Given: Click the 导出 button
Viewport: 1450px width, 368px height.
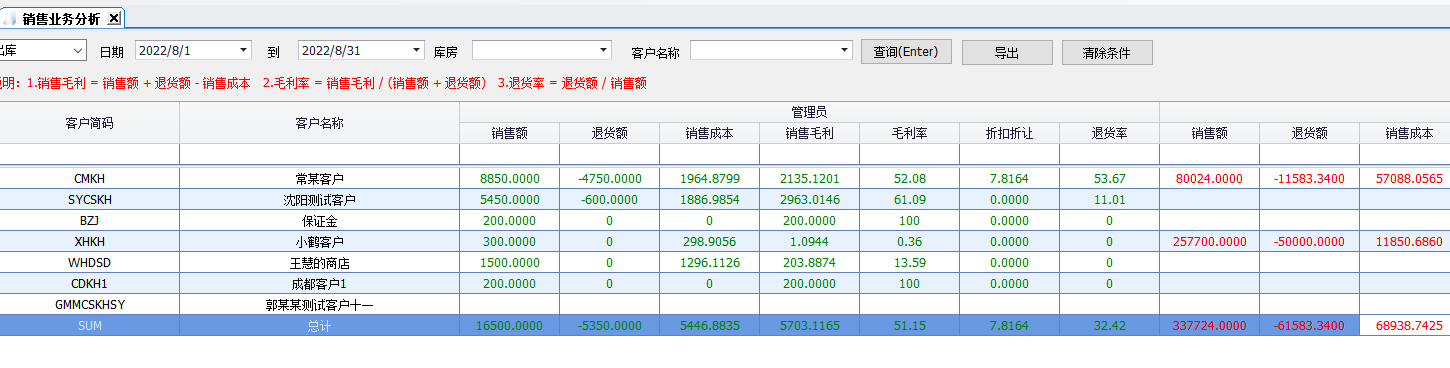Looking at the screenshot, I should (x=1007, y=52).
